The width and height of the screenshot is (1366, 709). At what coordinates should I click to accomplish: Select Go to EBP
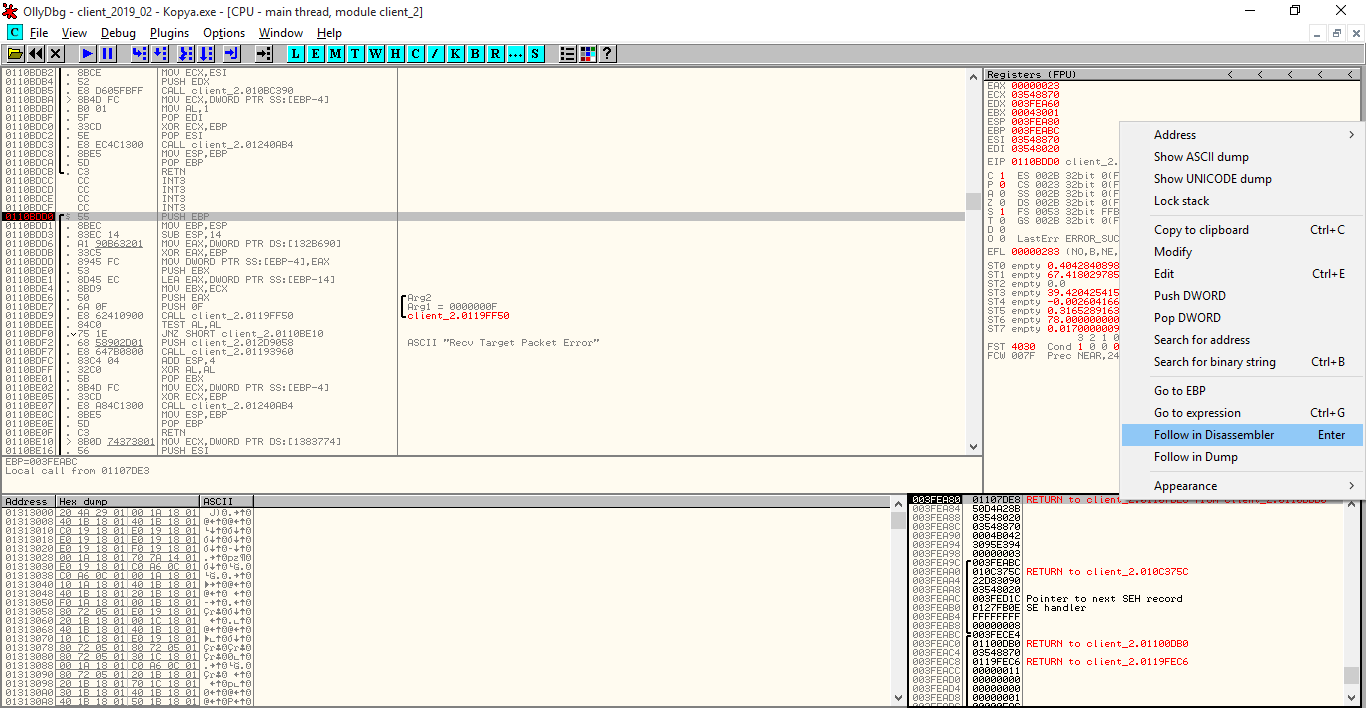point(1241,391)
